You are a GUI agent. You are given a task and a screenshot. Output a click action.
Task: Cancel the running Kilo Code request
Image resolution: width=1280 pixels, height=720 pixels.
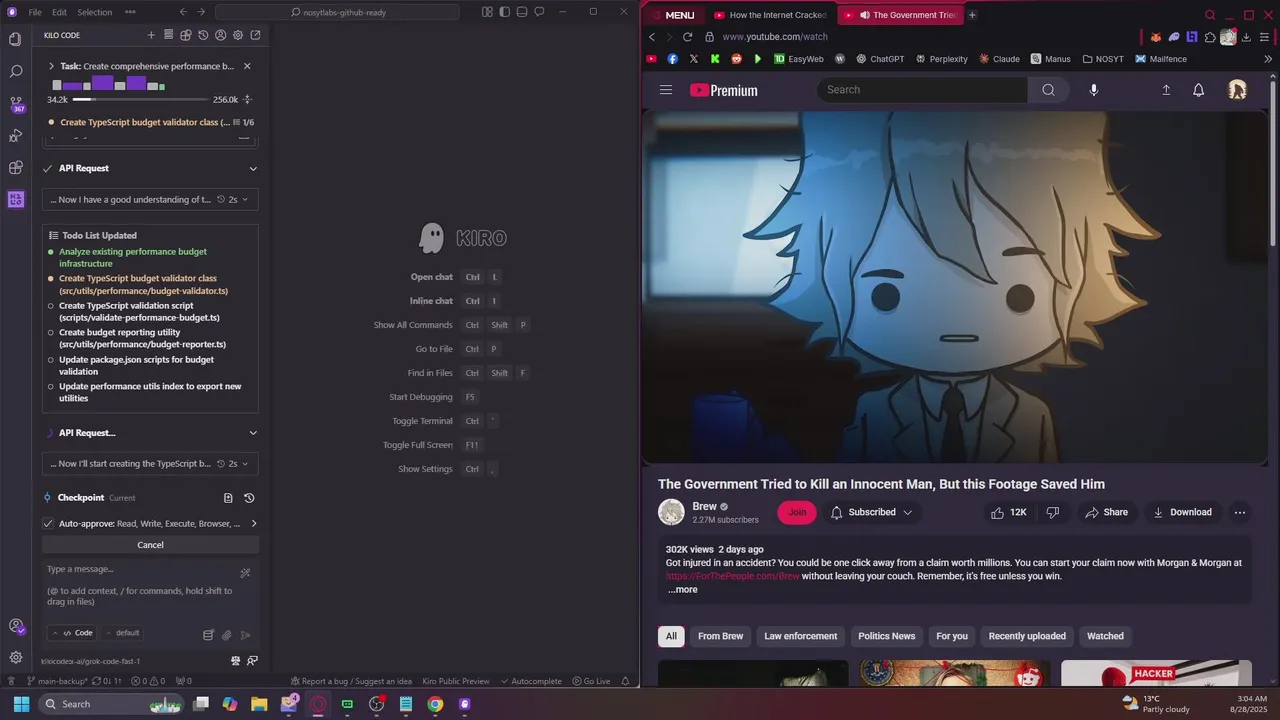150,545
